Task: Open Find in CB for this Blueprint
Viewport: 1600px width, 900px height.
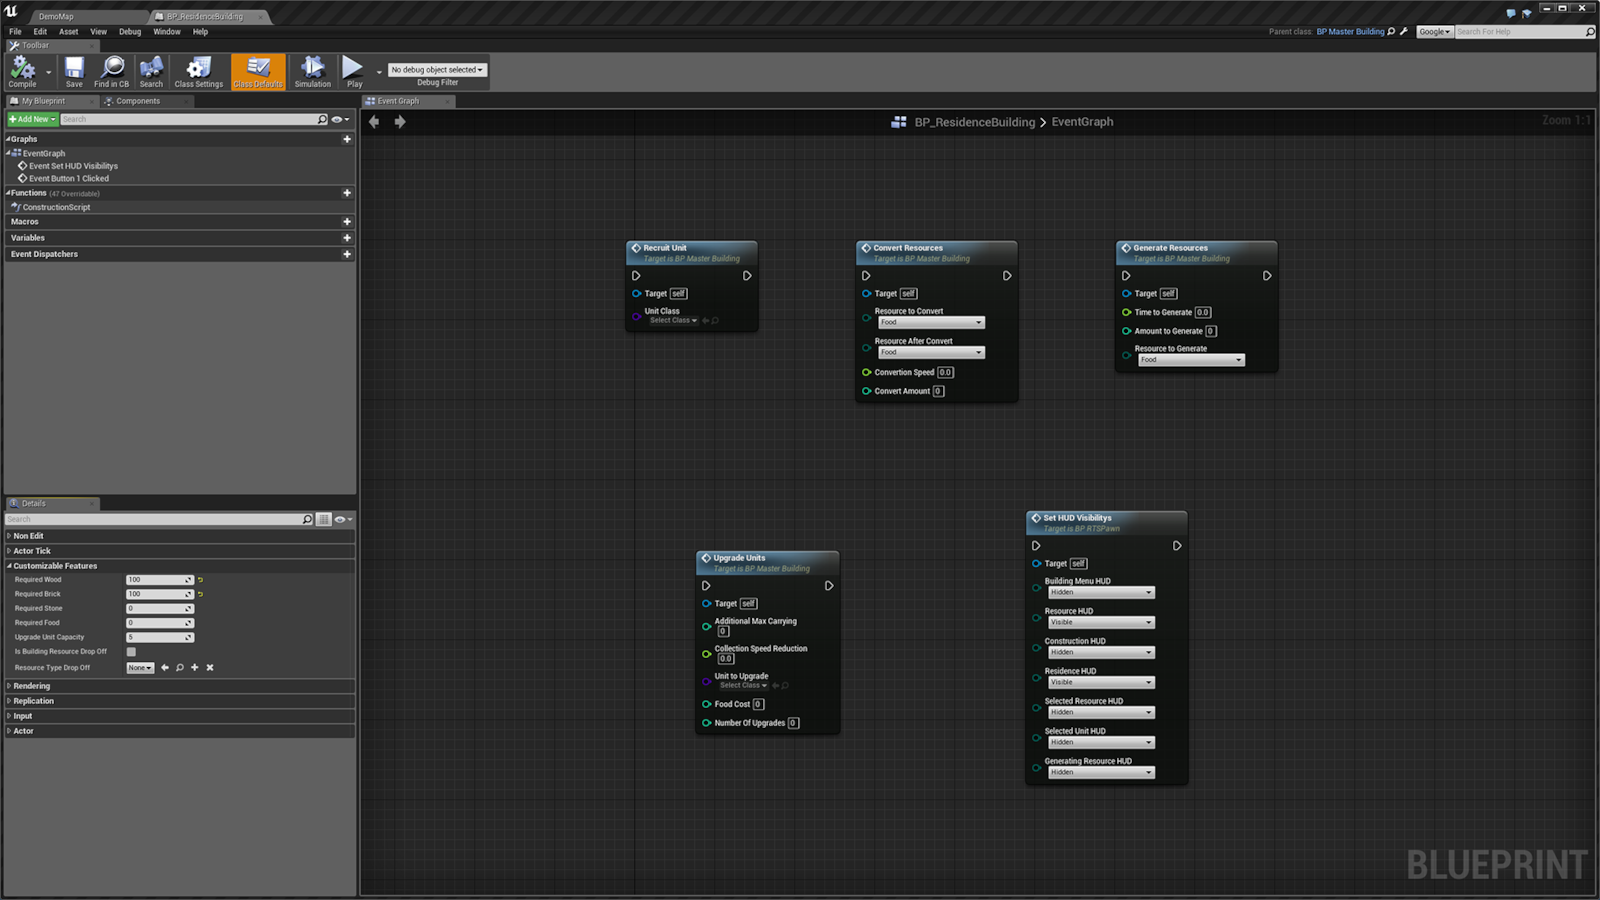Action: 111,70
